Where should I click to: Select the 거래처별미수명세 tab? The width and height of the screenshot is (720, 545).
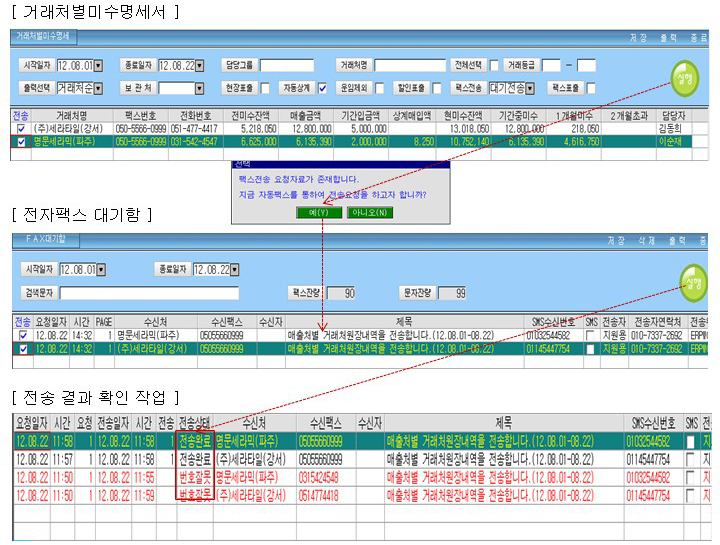point(43,36)
